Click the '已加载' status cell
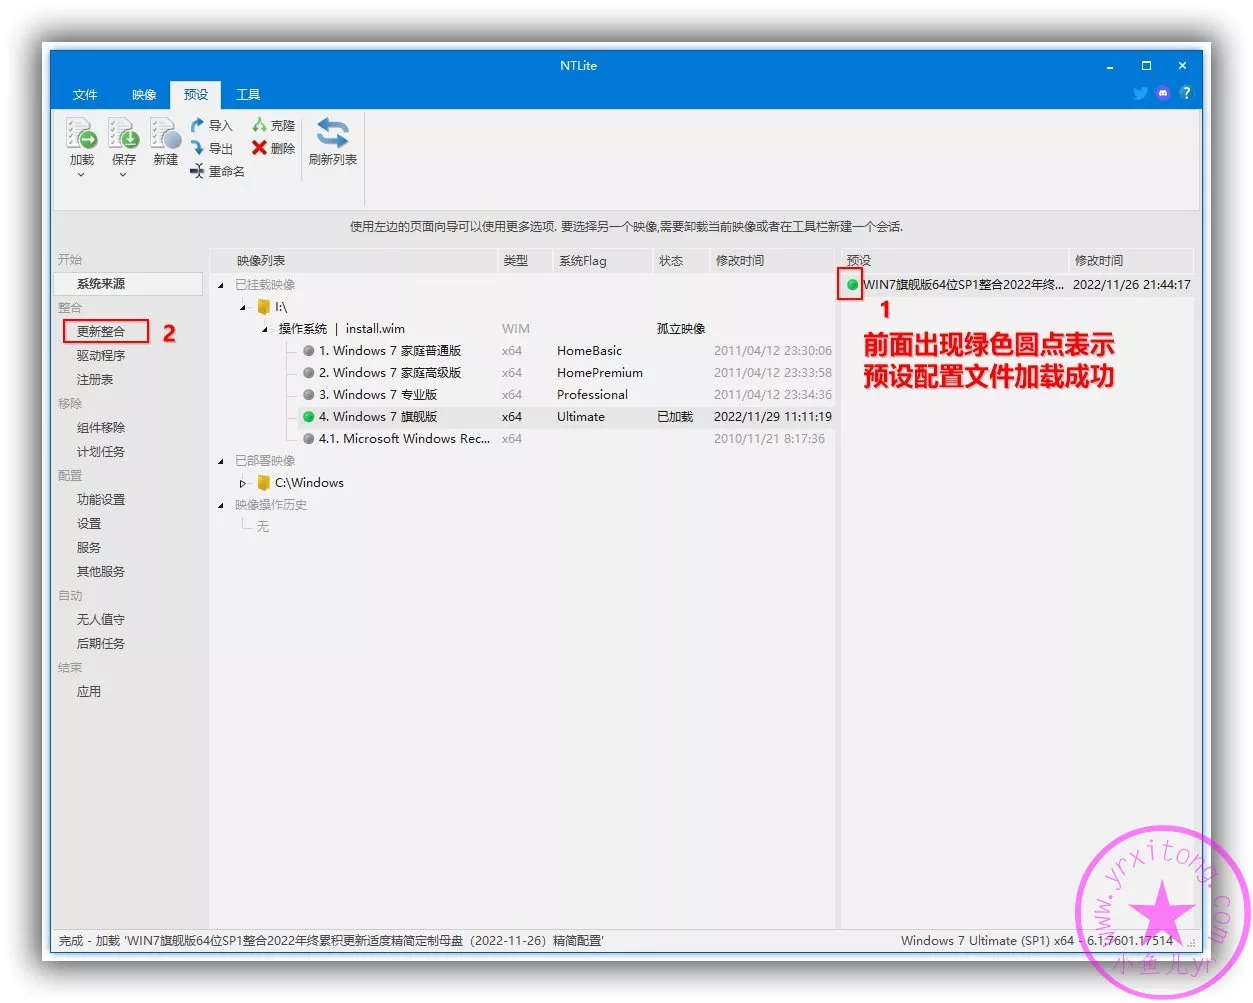This screenshot has height=1003, width=1253. (675, 417)
